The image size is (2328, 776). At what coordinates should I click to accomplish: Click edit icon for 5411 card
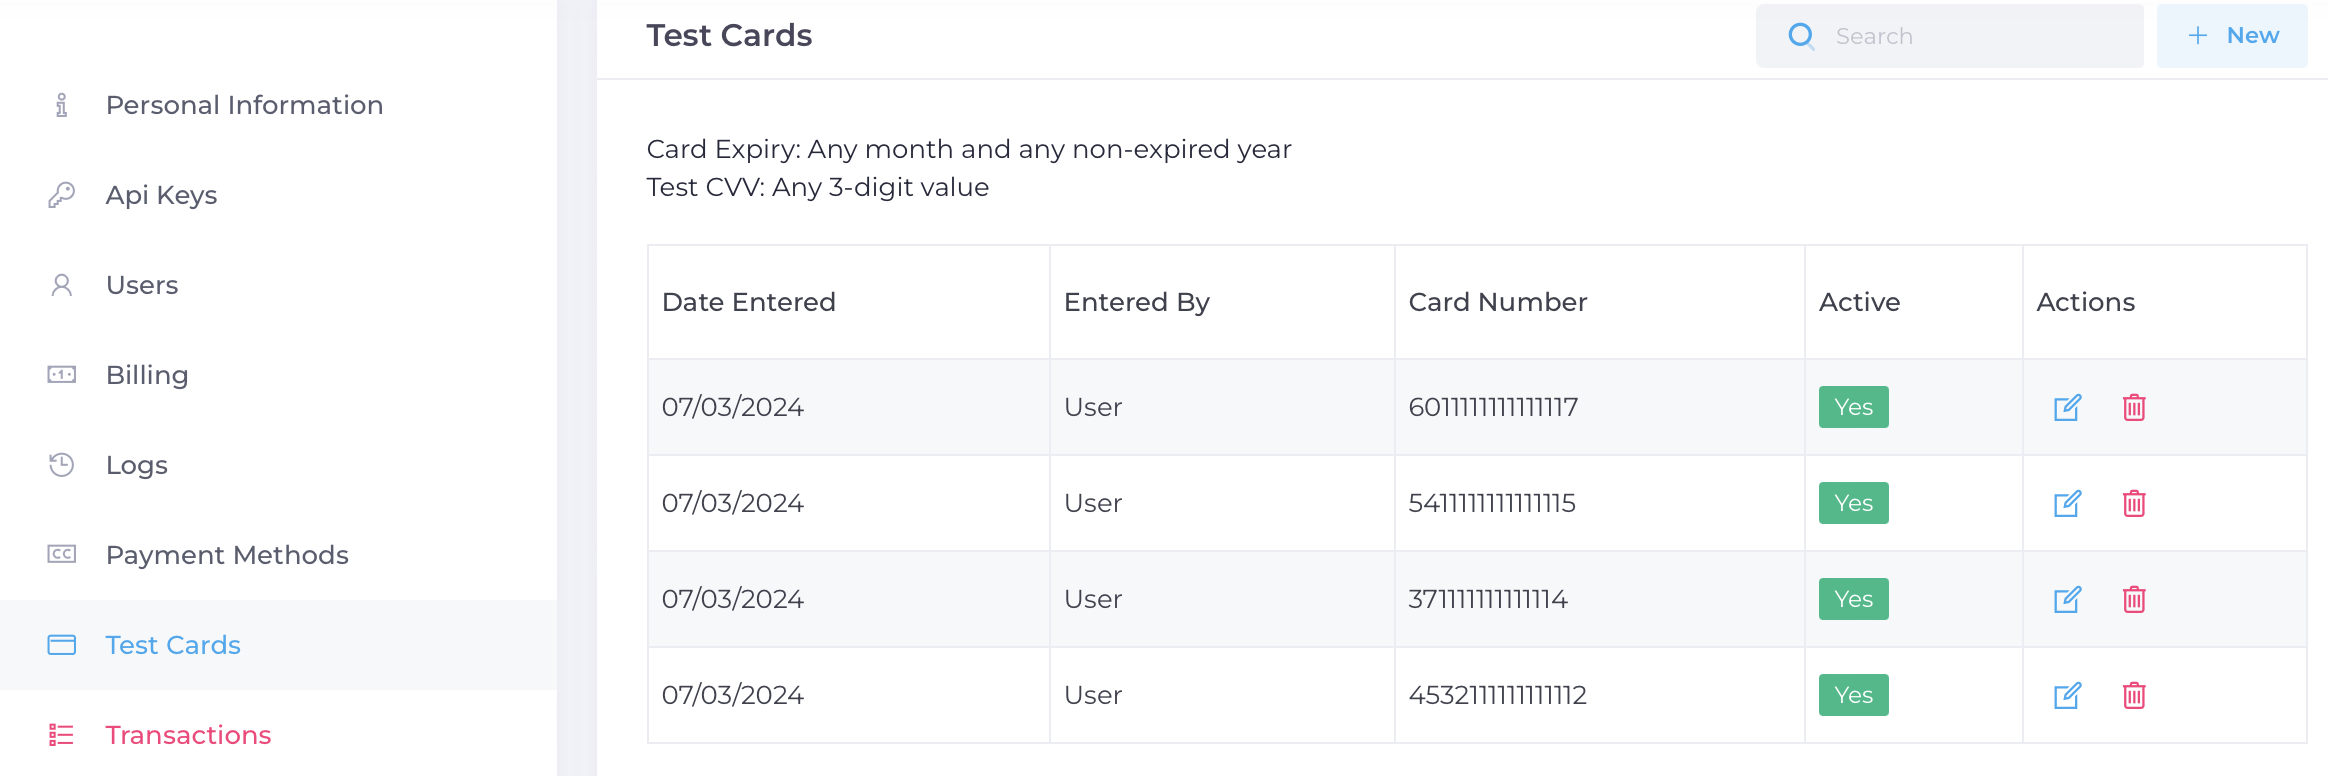point(2067,503)
